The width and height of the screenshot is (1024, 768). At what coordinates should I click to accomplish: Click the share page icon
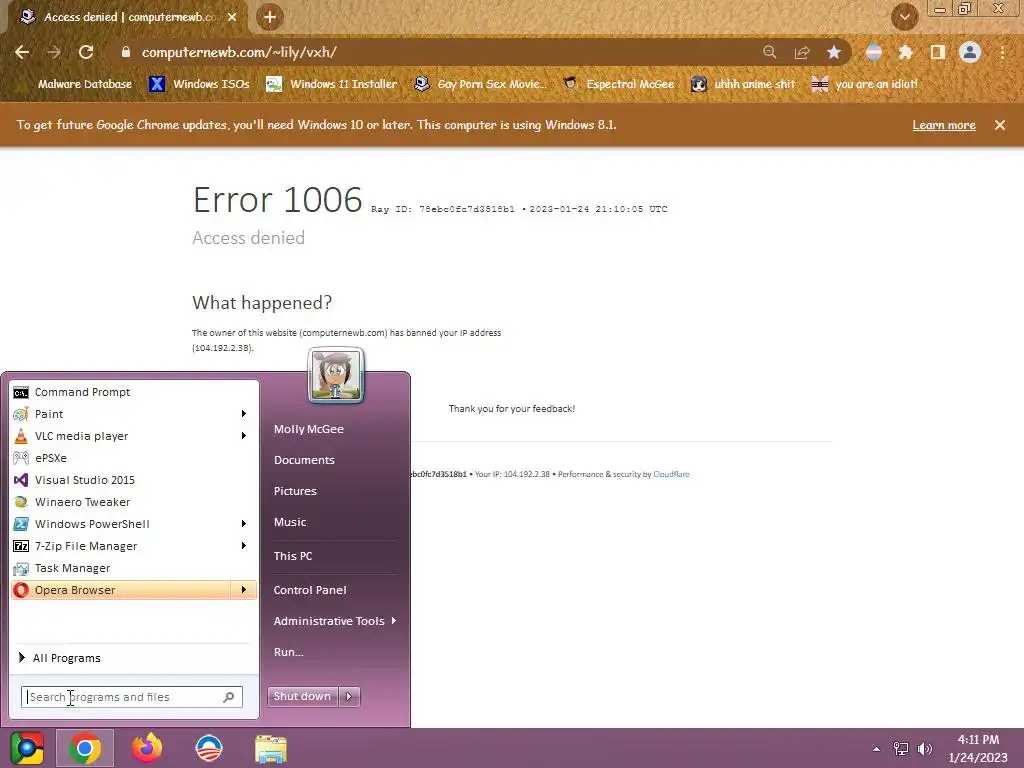(802, 52)
